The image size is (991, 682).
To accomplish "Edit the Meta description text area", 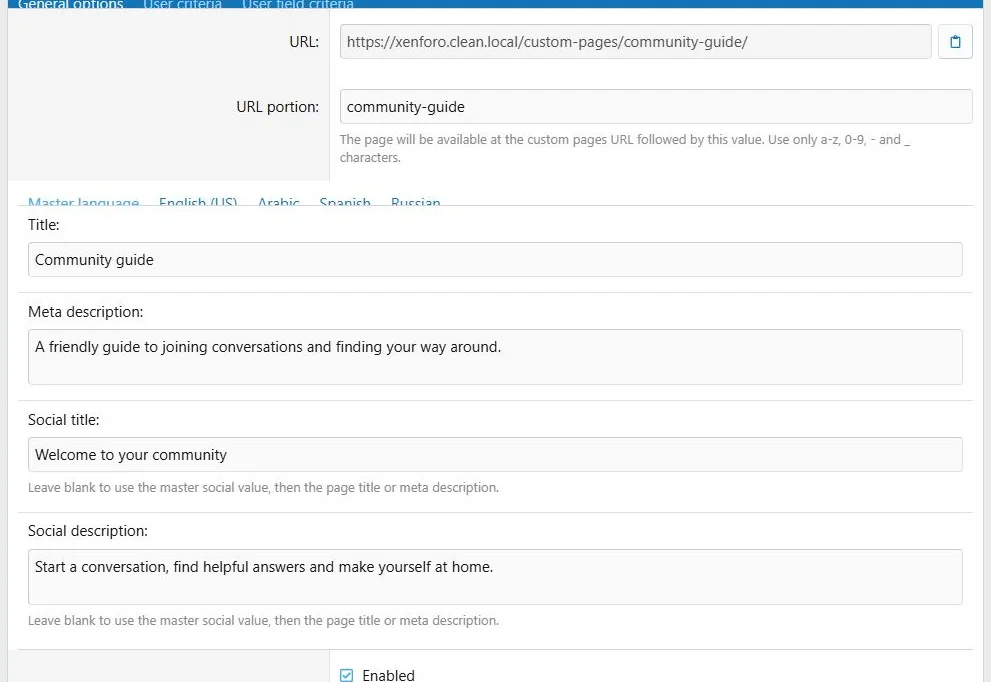I will 495,356.
